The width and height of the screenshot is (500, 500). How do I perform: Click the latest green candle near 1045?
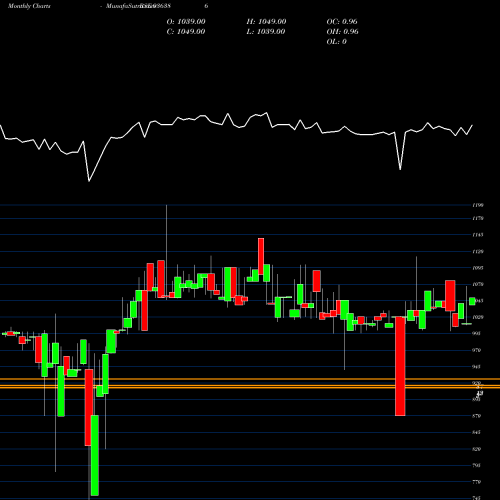click(x=472, y=301)
